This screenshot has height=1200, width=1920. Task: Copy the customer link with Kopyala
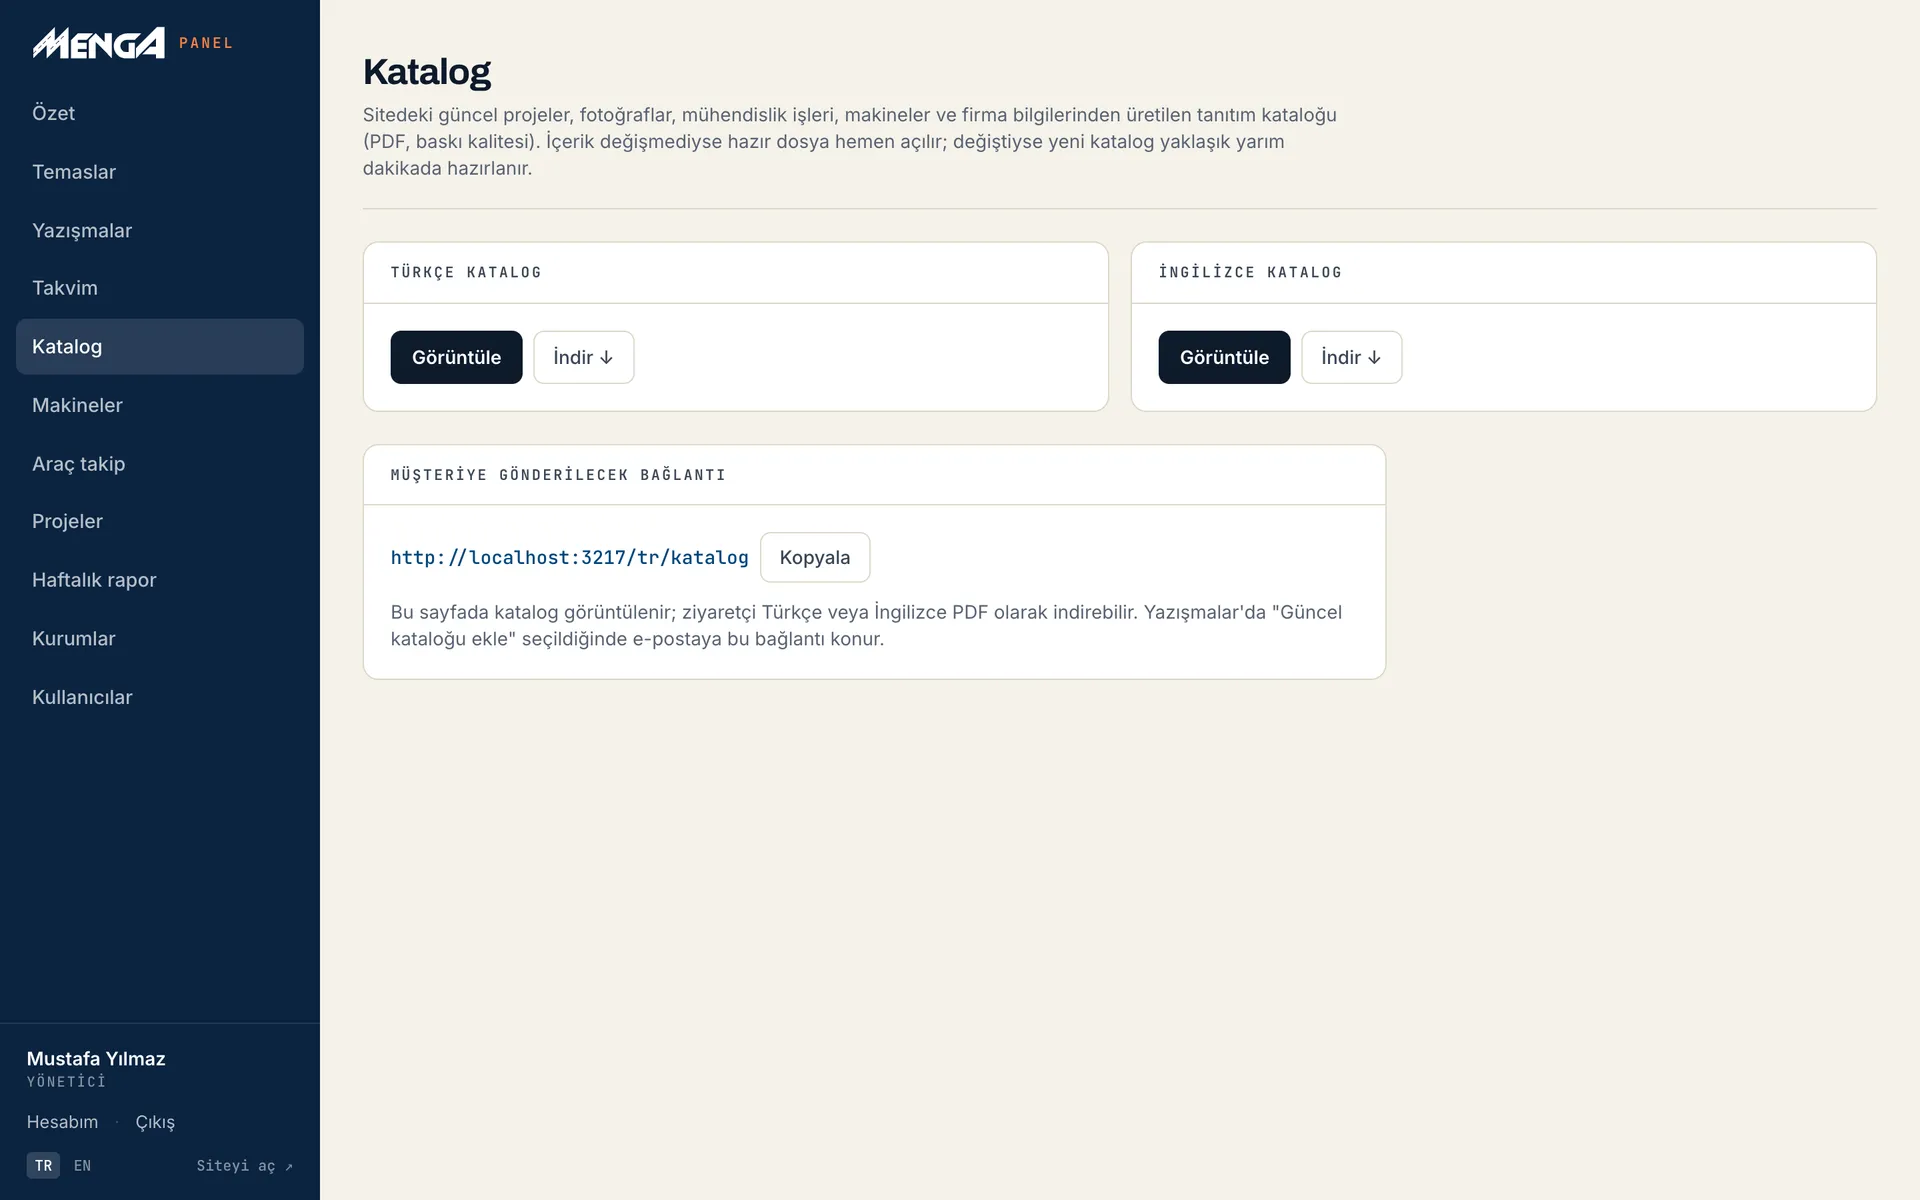pos(815,557)
